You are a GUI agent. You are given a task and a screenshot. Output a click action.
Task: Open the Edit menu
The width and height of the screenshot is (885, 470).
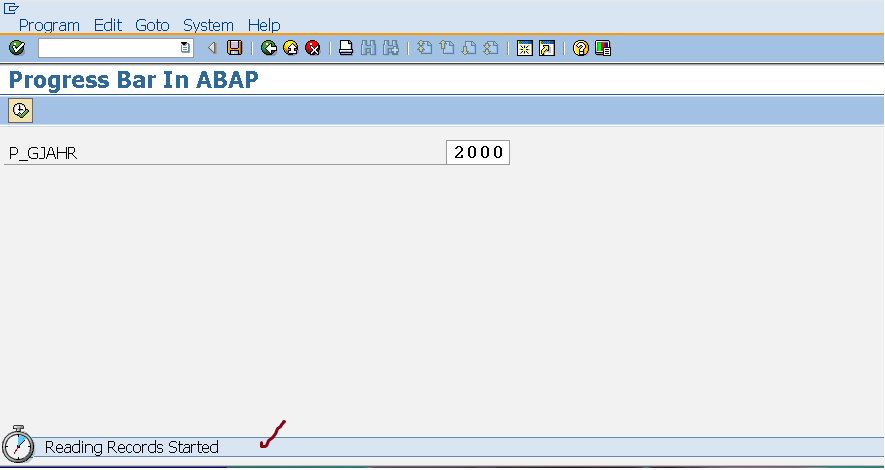click(x=108, y=25)
